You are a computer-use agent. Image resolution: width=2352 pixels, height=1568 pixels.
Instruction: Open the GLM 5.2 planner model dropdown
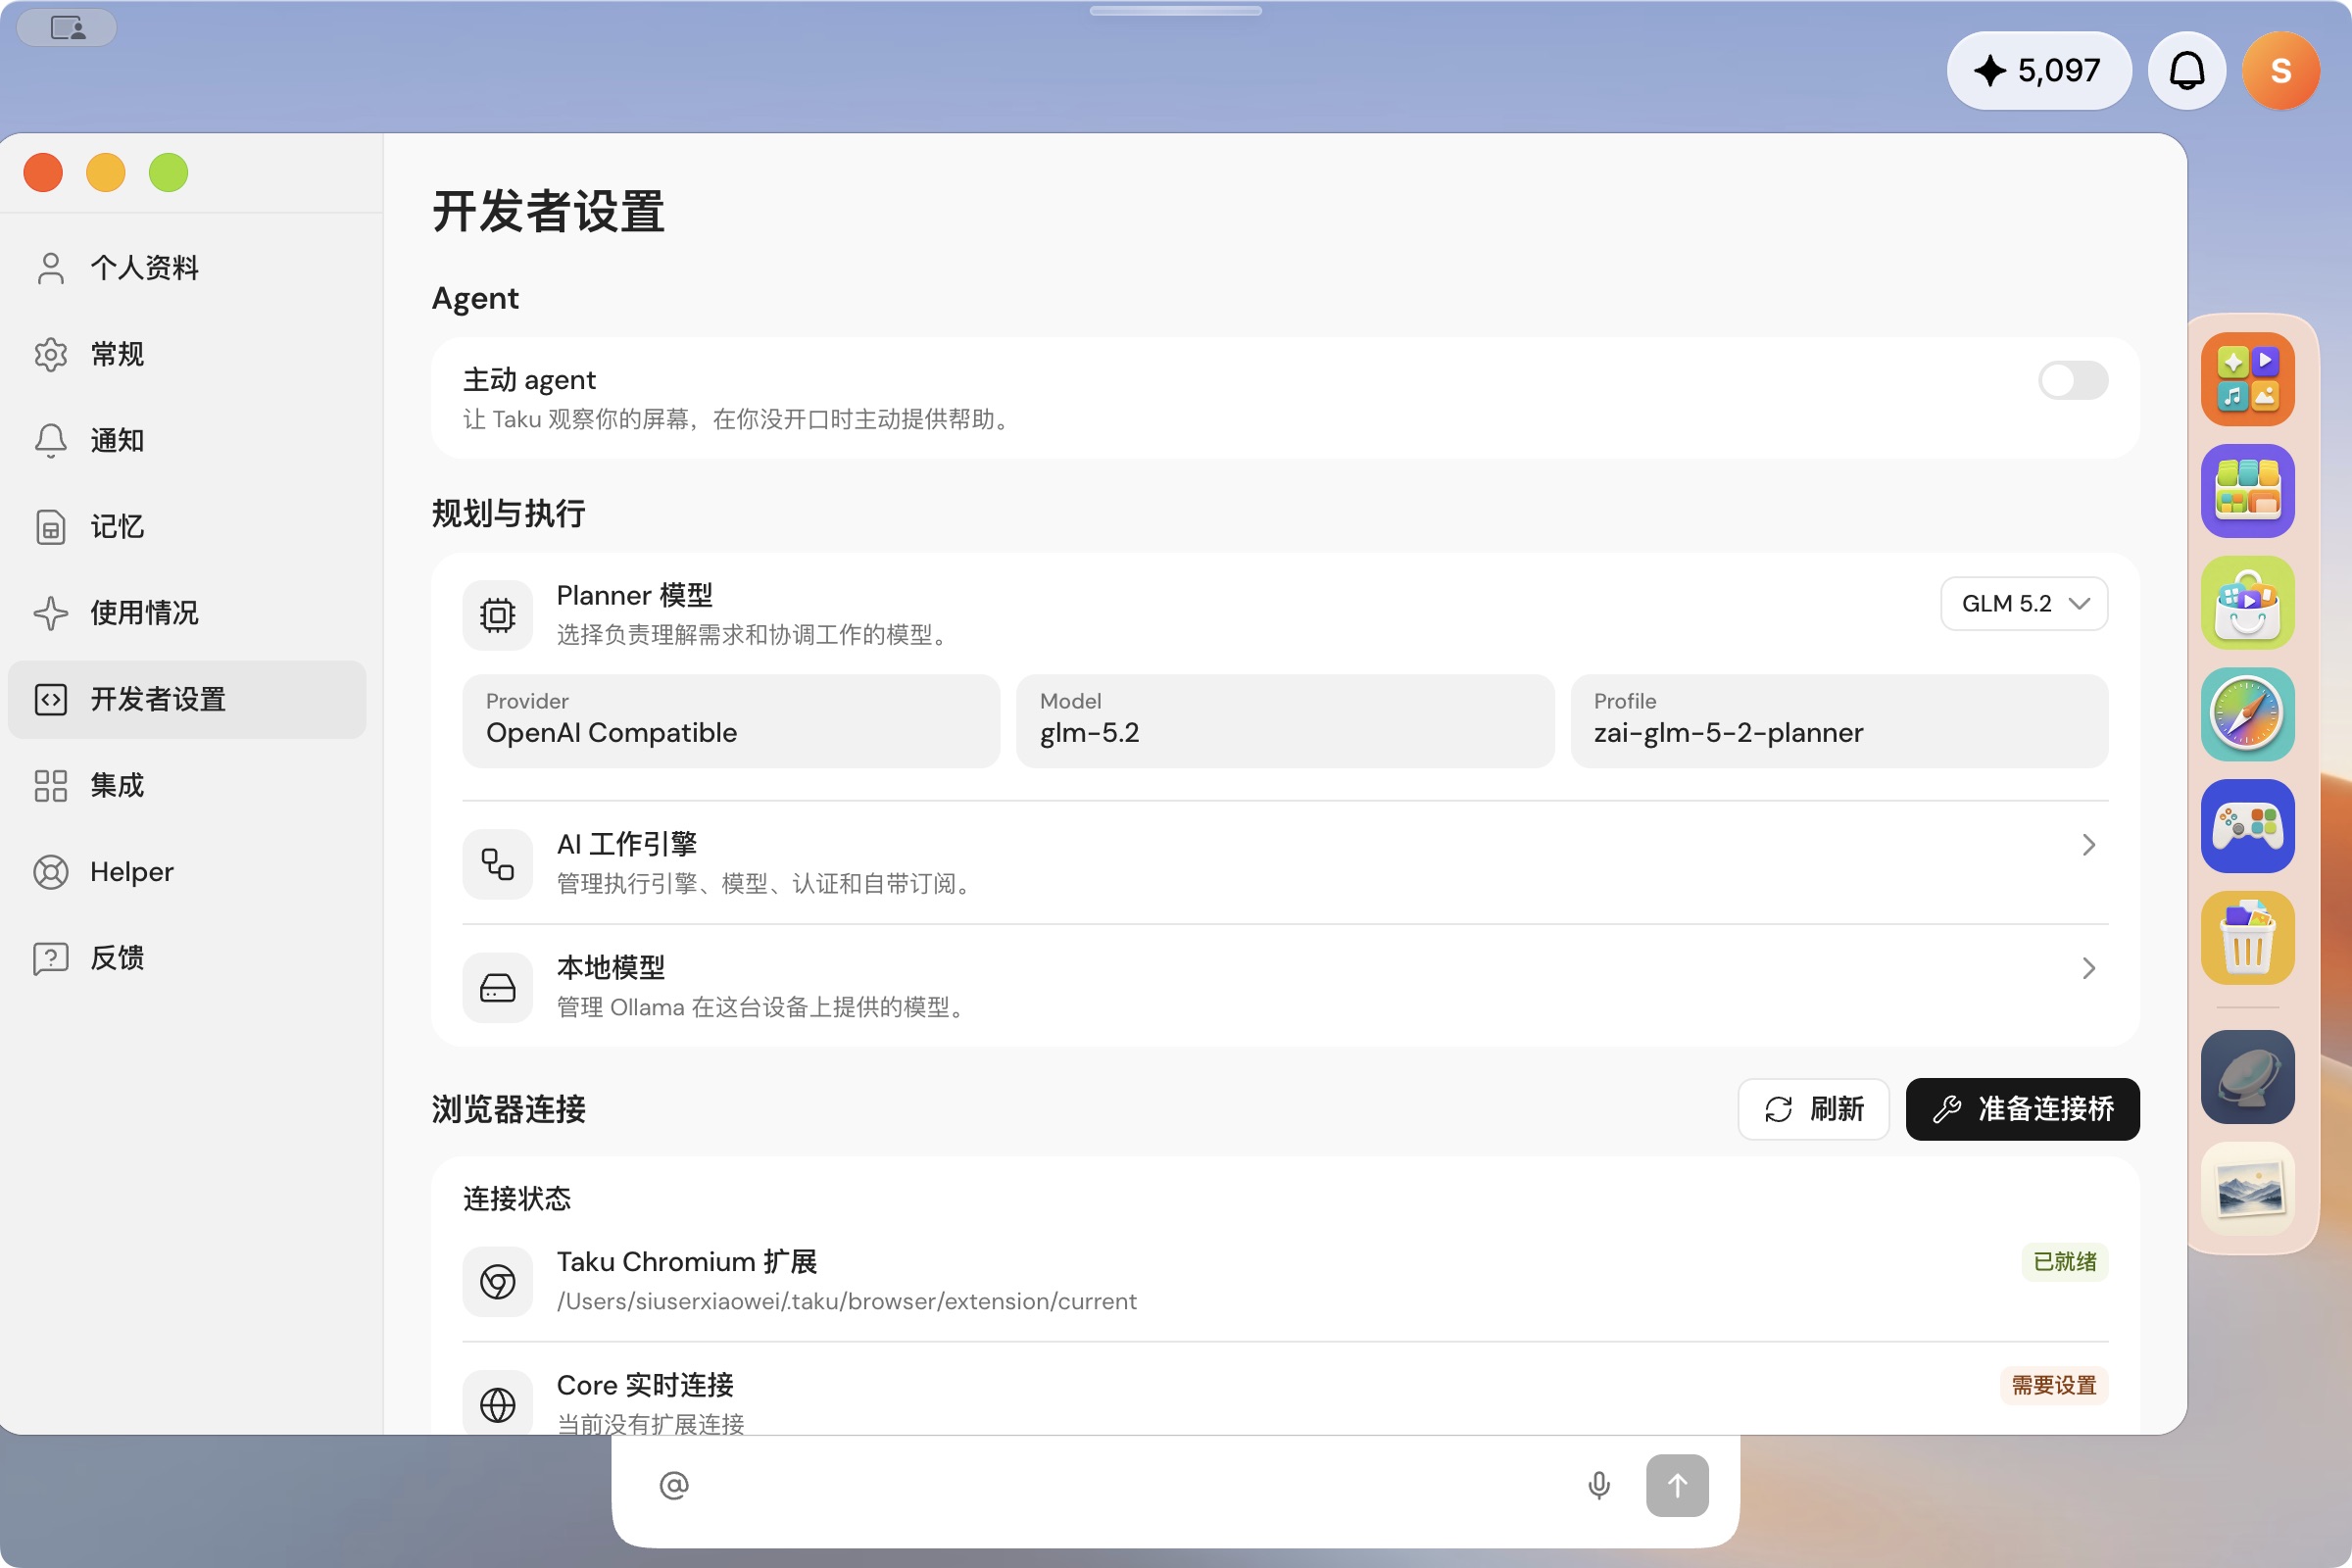2024,604
